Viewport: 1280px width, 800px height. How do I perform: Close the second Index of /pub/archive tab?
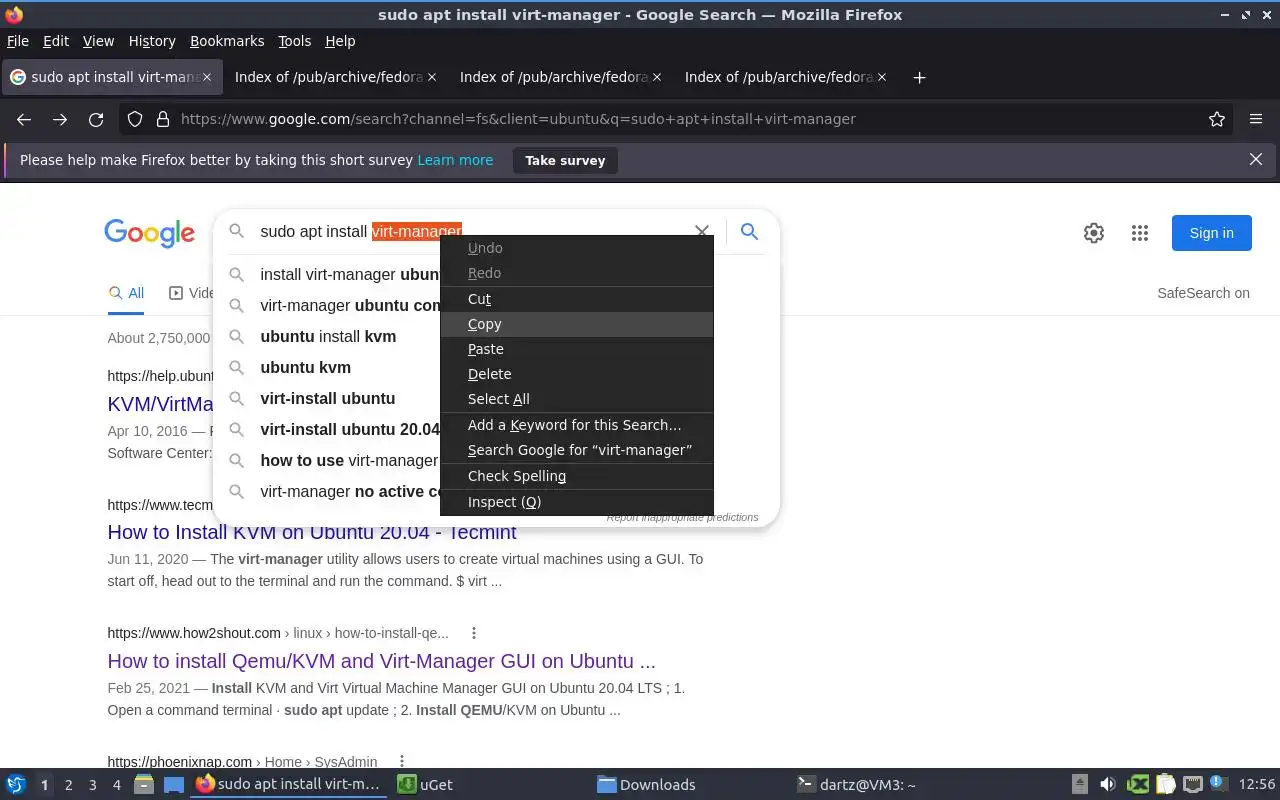657,77
